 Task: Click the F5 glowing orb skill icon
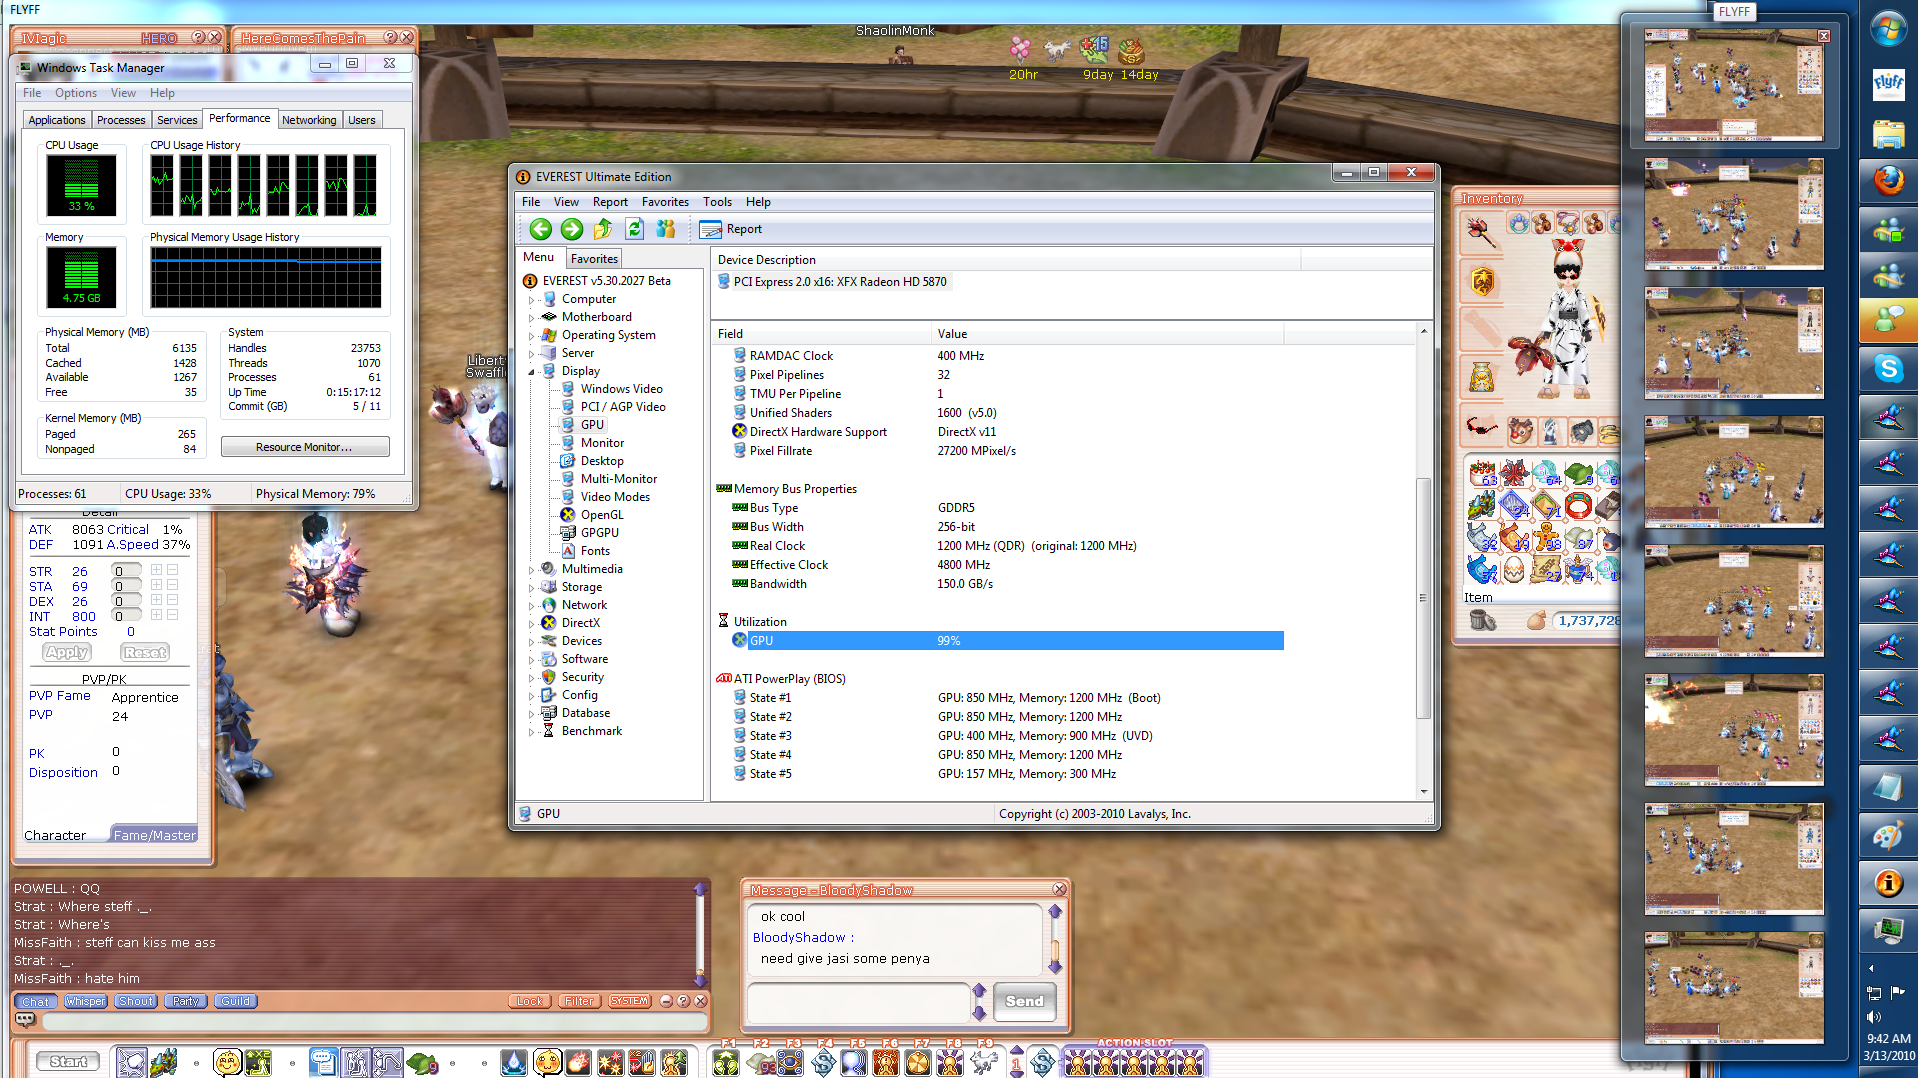pos(854,1062)
